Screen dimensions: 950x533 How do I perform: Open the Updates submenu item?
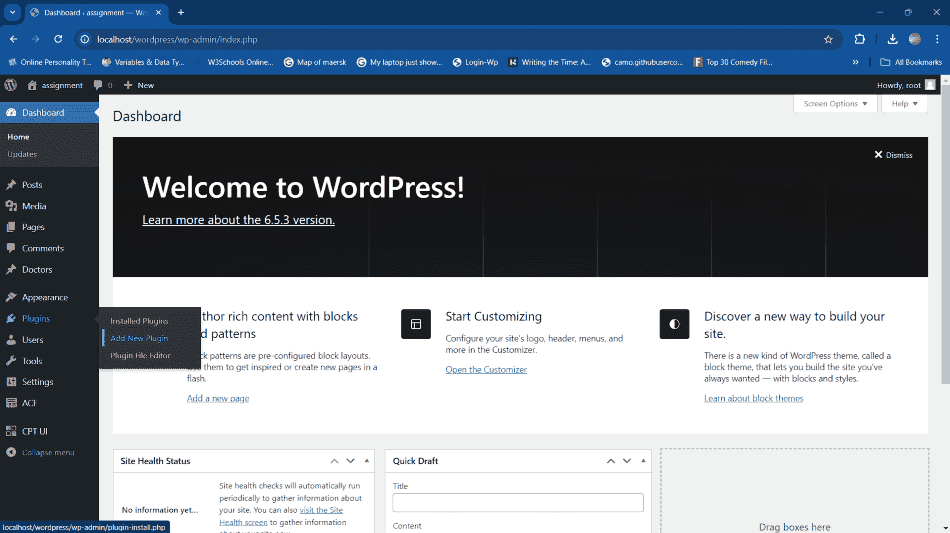point(22,154)
